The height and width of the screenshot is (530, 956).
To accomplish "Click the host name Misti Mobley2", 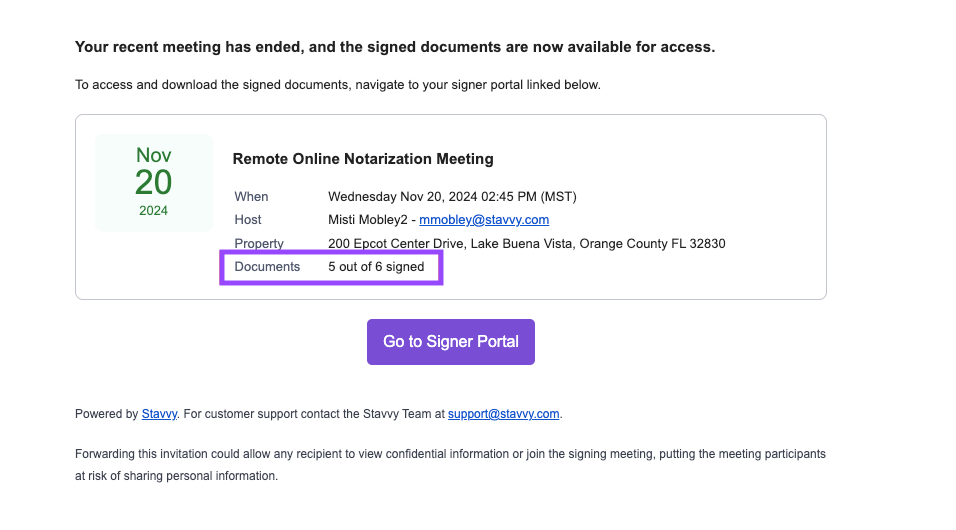I will click(368, 220).
